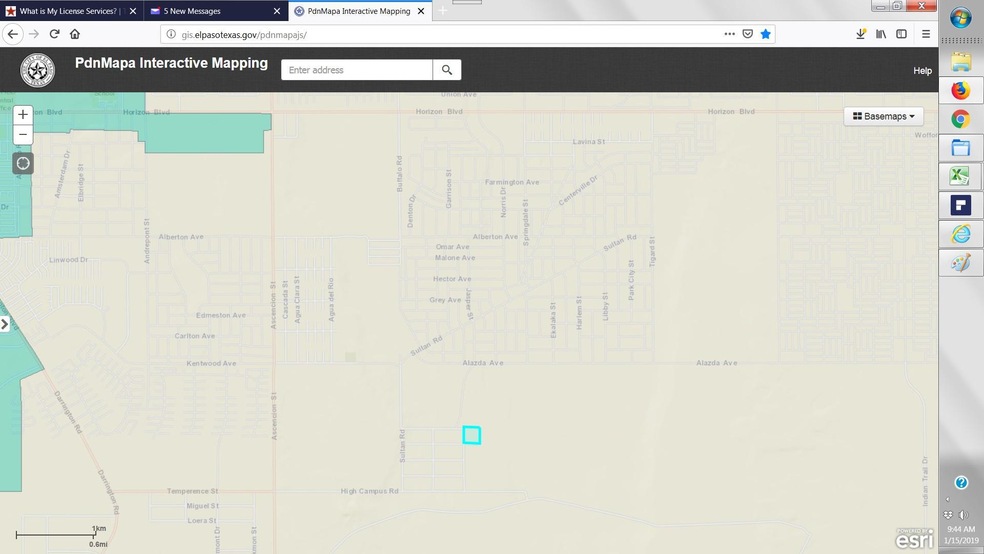Open the Help link
Image resolution: width=984 pixels, height=554 pixels.
922,71
